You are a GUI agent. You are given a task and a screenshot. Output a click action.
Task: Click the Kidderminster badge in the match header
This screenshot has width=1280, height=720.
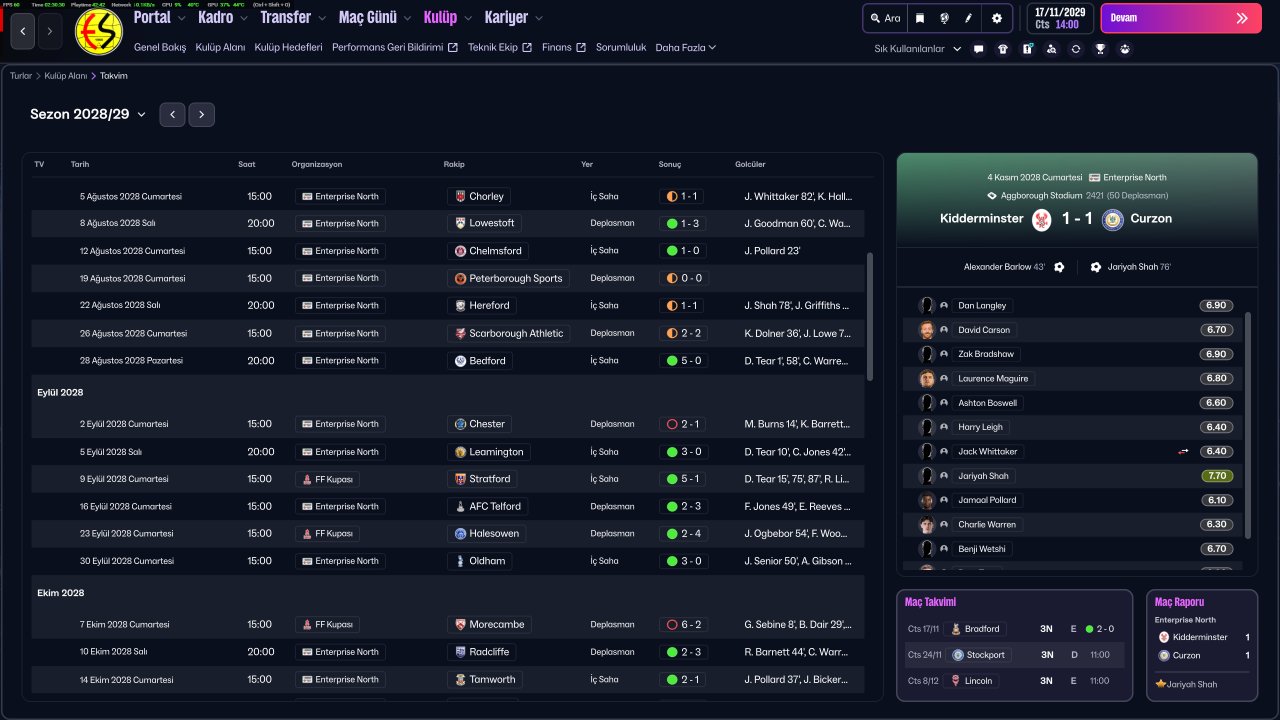[1042, 219]
